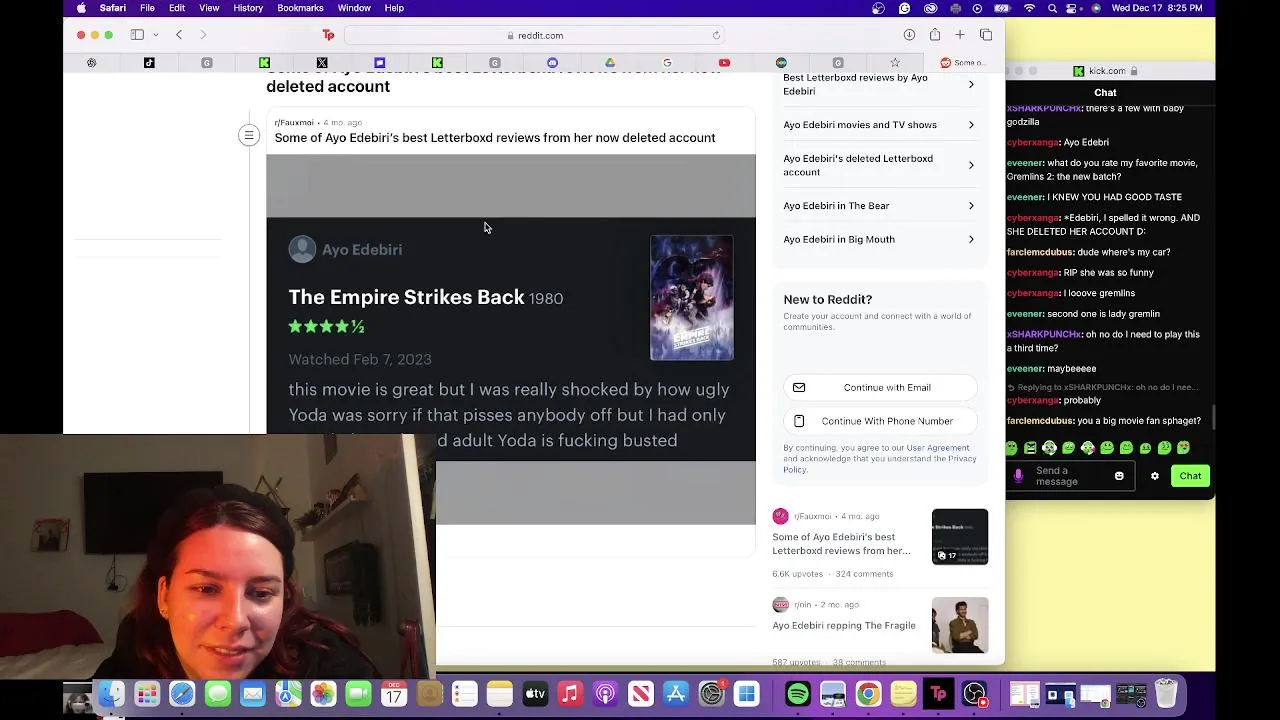
Task: Open the History menu
Action: point(248,8)
